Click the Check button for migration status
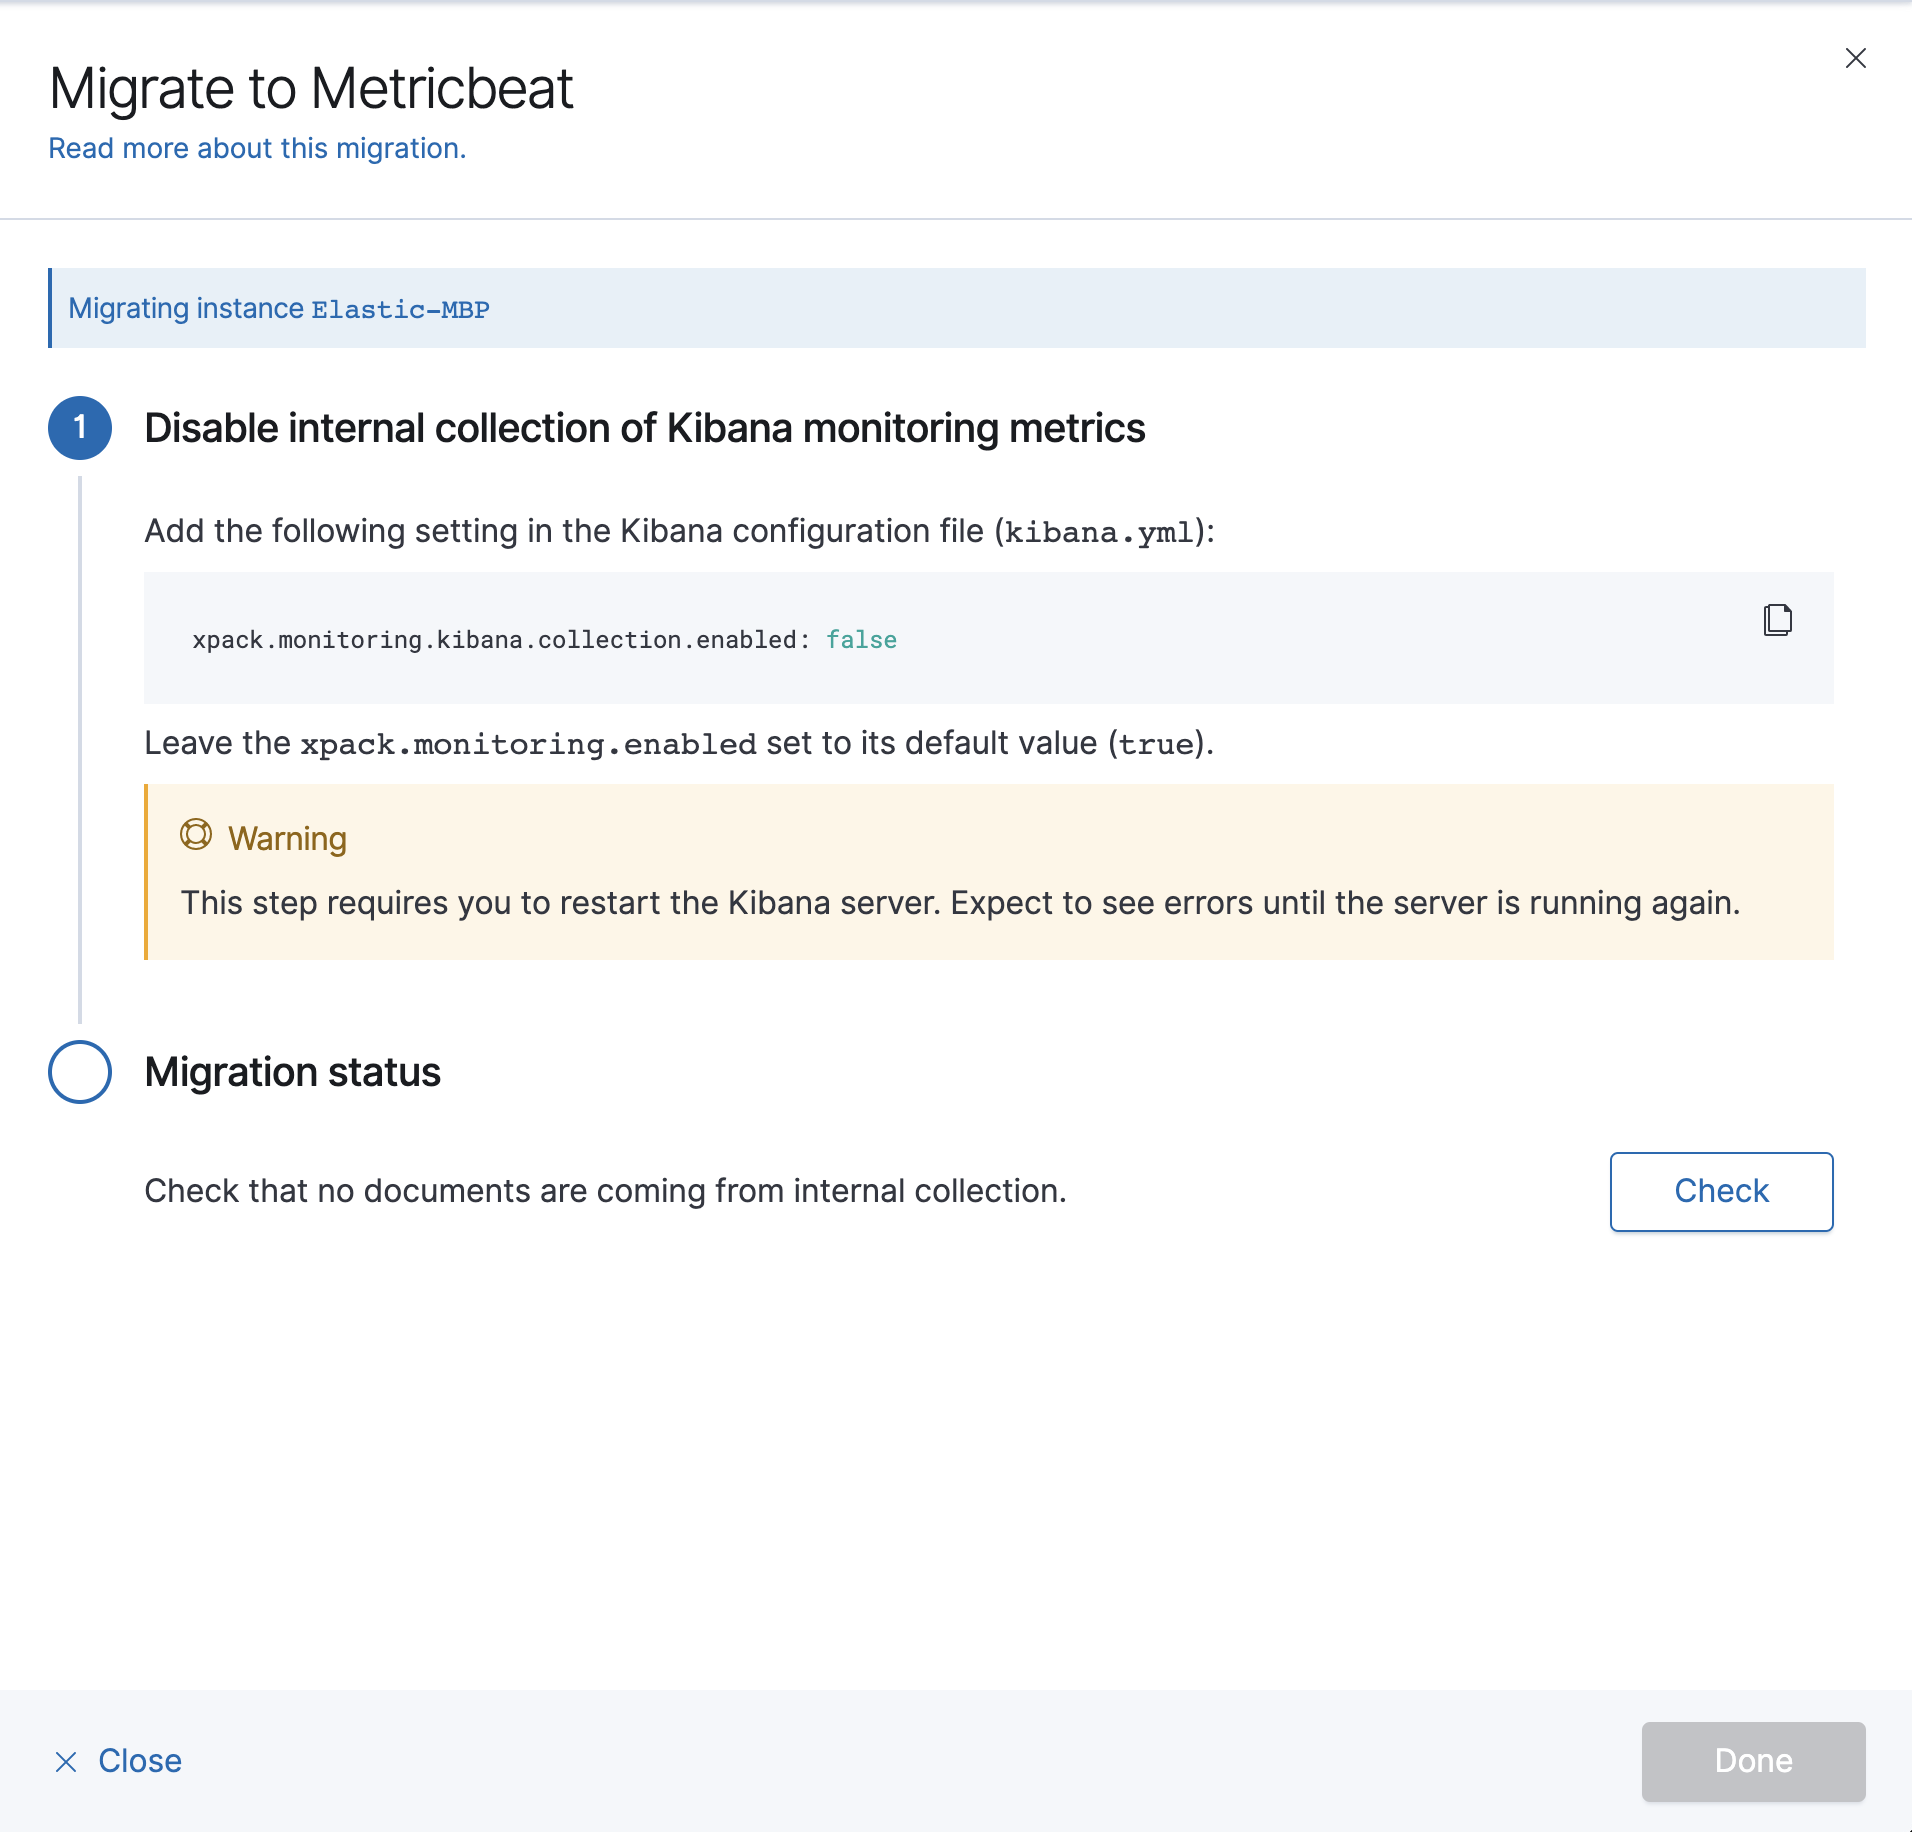Viewport: 1912px width, 1832px height. click(1721, 1191)
